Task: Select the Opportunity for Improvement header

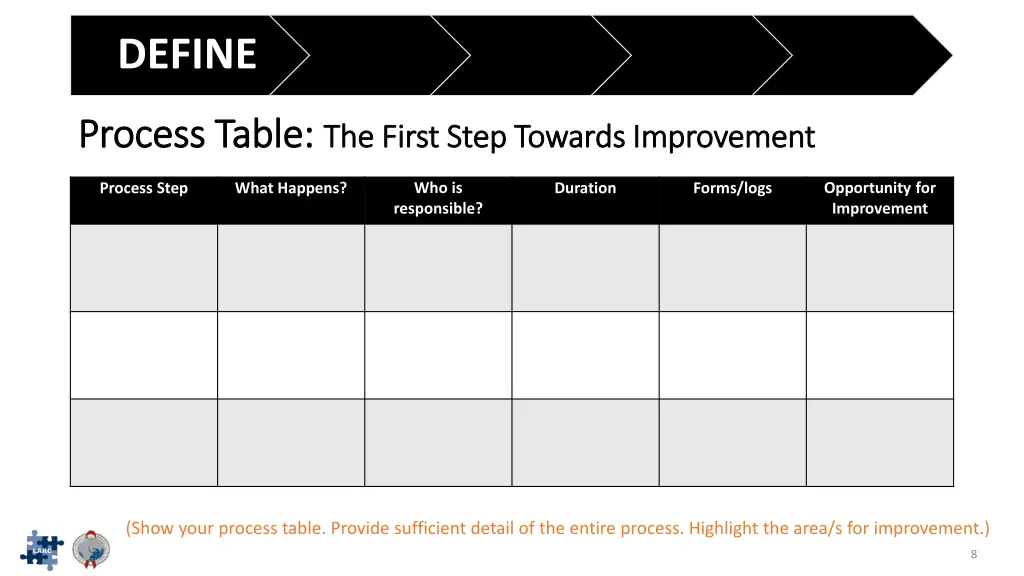Action: pos(880,200)
